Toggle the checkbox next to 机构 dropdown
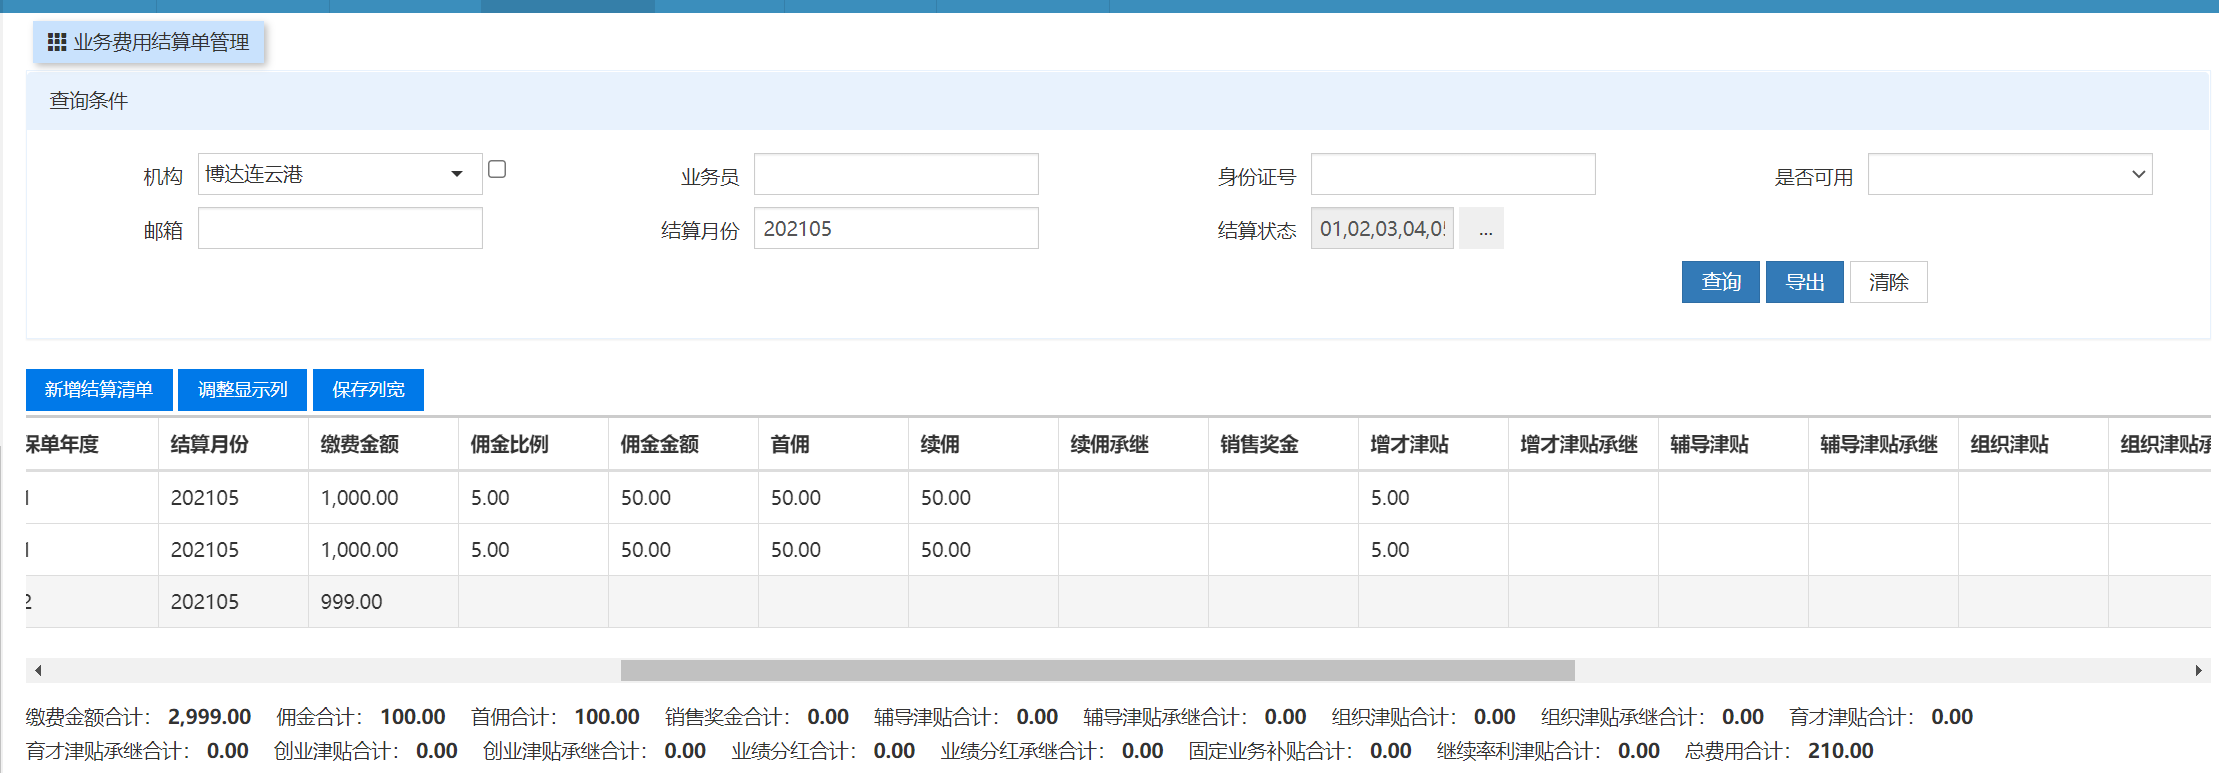Screen dimensions: 2219x773 (x=497, y=170)
